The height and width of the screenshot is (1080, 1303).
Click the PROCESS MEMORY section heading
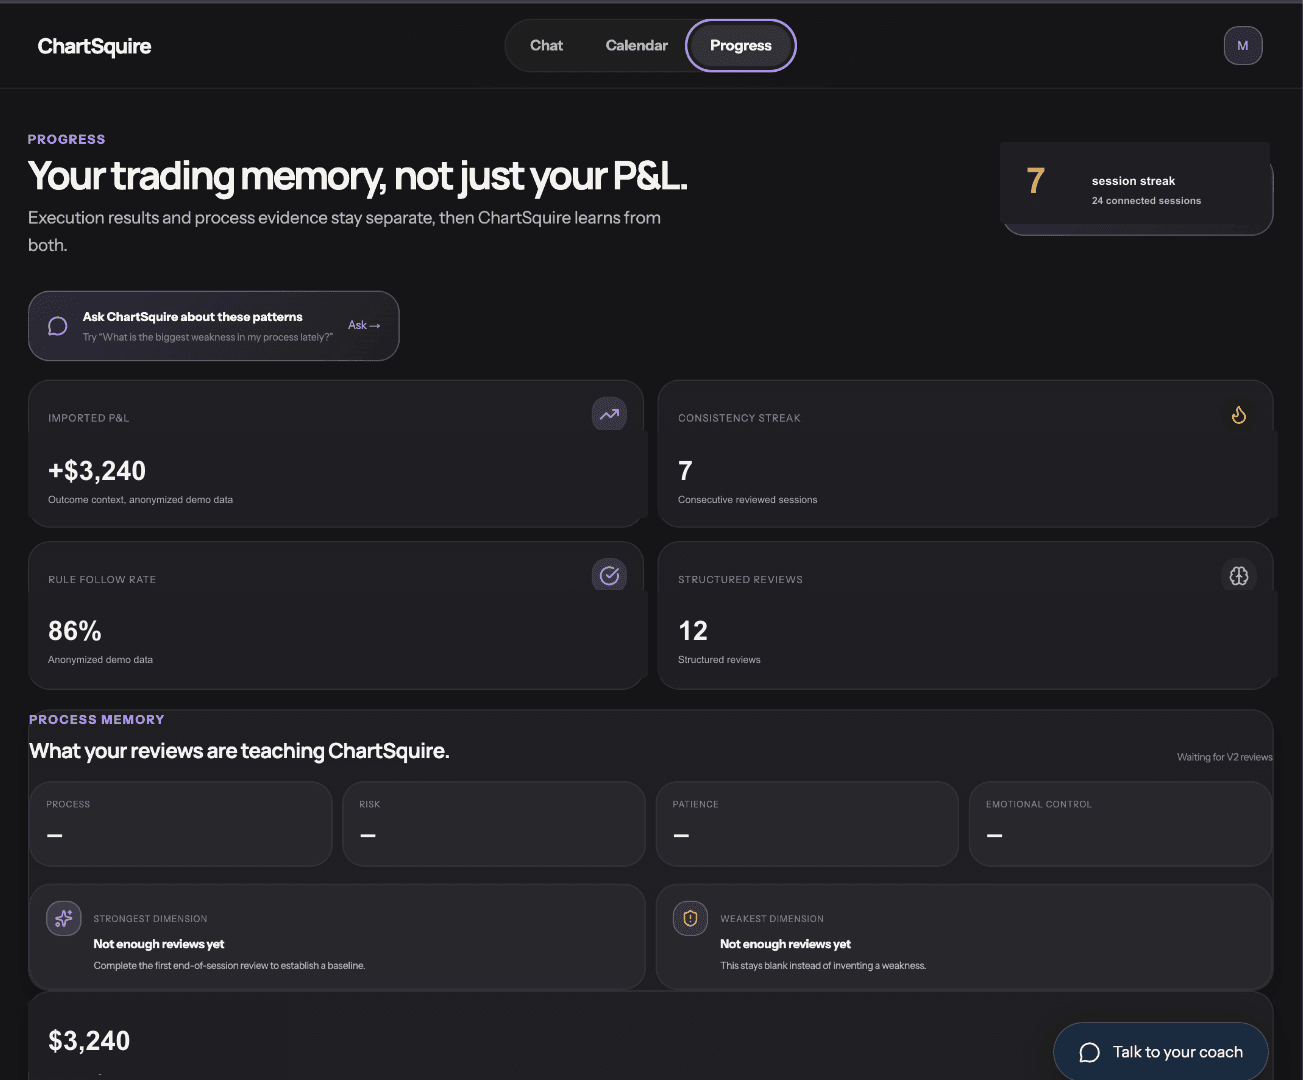(x=96, y=720)
